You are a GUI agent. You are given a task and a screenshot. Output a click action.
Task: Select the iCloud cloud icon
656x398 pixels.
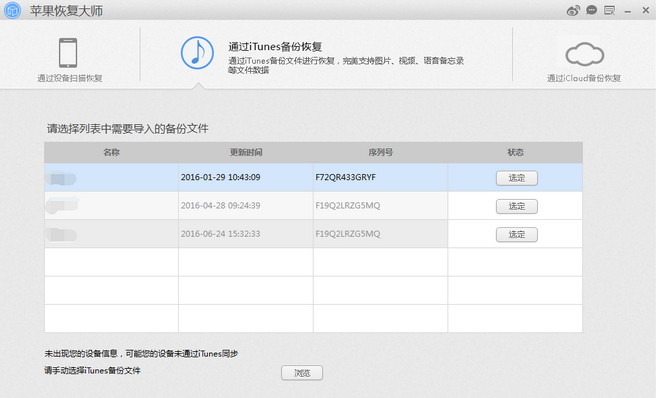pos(584,54)
